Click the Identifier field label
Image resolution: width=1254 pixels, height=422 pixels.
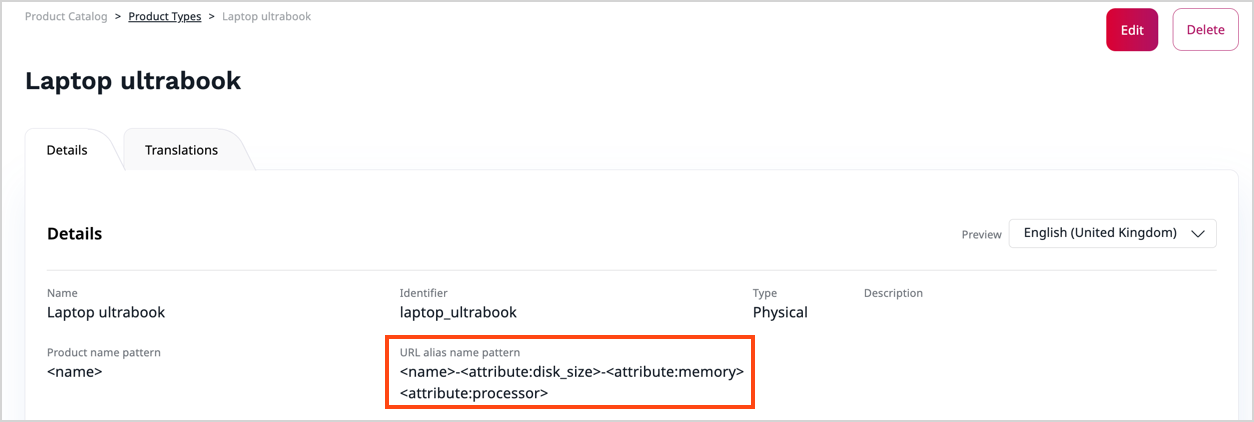click(424, 293)
